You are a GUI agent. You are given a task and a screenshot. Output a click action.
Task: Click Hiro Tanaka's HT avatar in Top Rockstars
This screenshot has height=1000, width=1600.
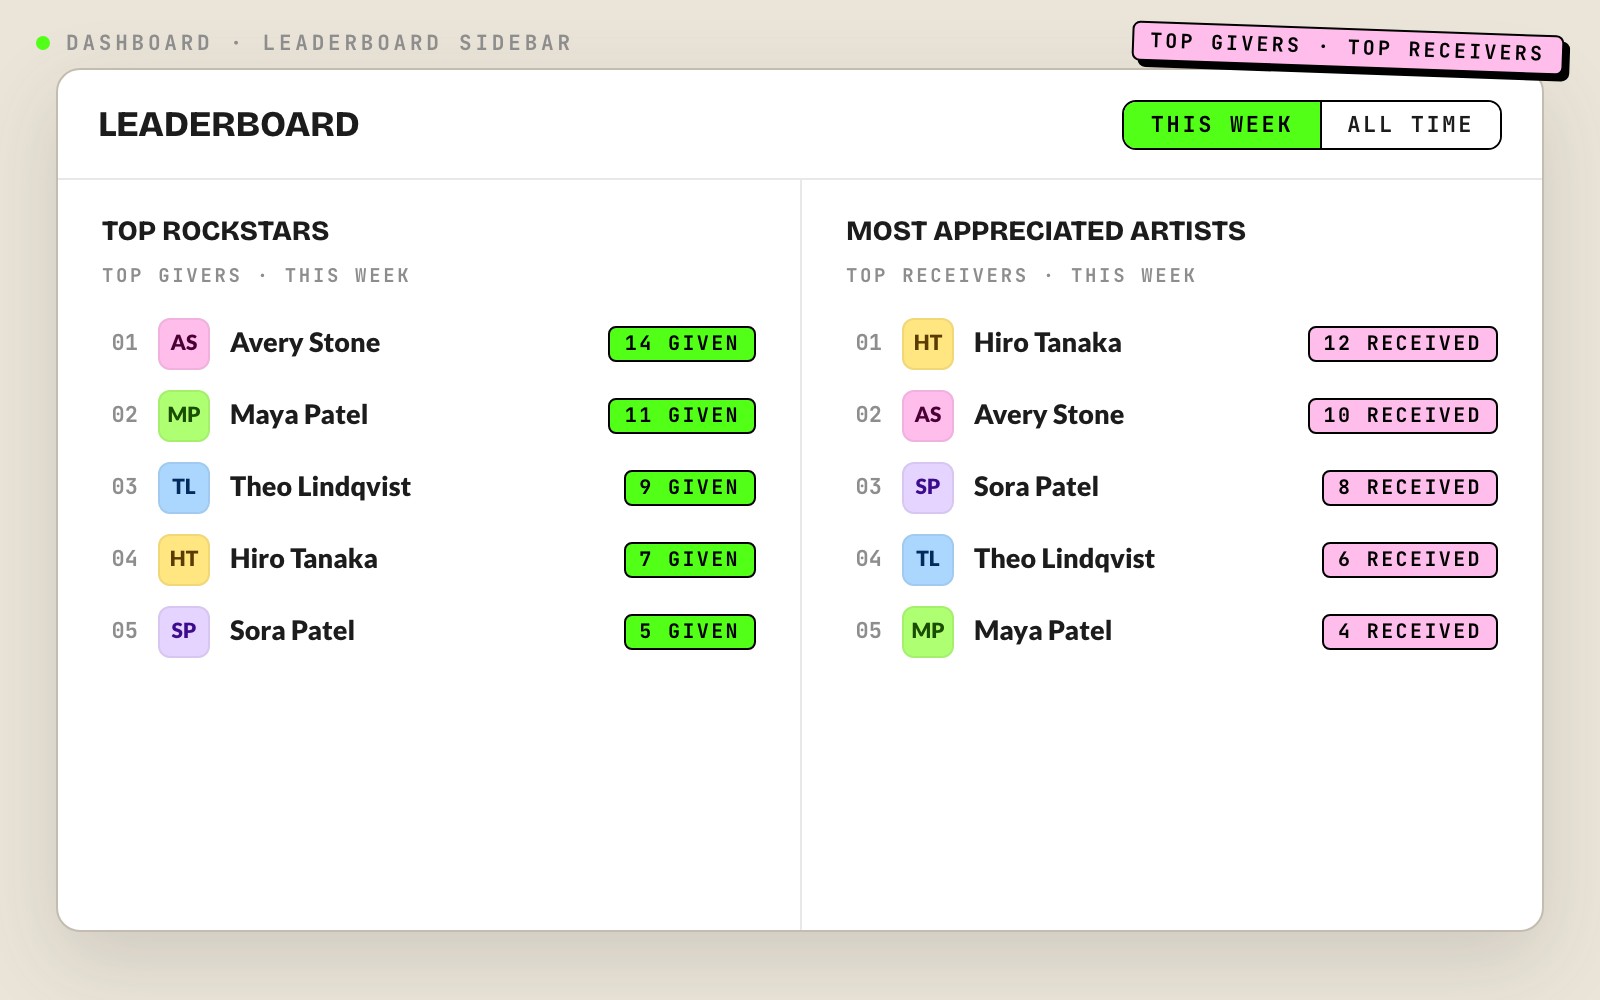[184, 559]
